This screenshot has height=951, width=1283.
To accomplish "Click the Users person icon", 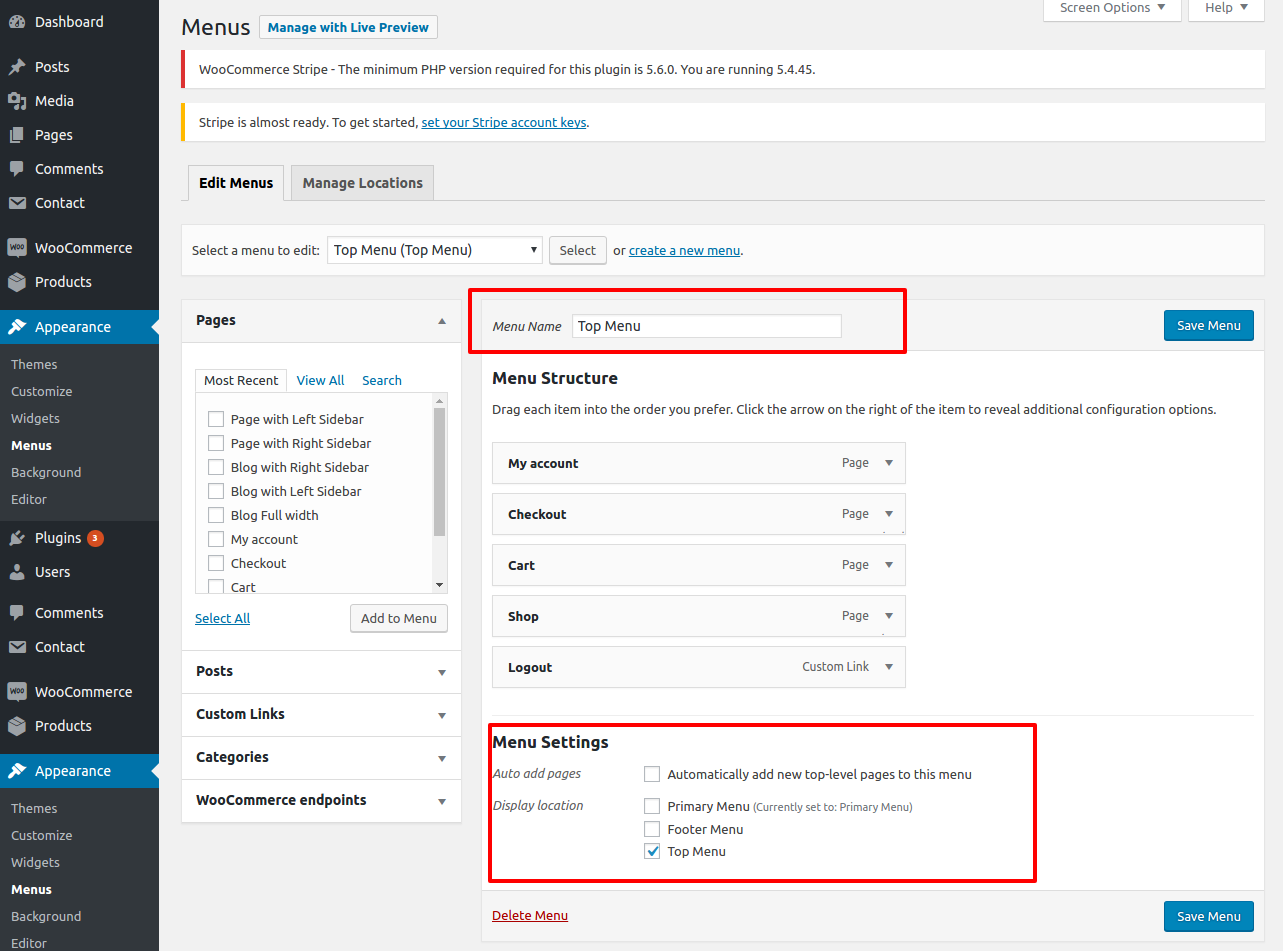I will pyautogui.click(x=17, y=572).
